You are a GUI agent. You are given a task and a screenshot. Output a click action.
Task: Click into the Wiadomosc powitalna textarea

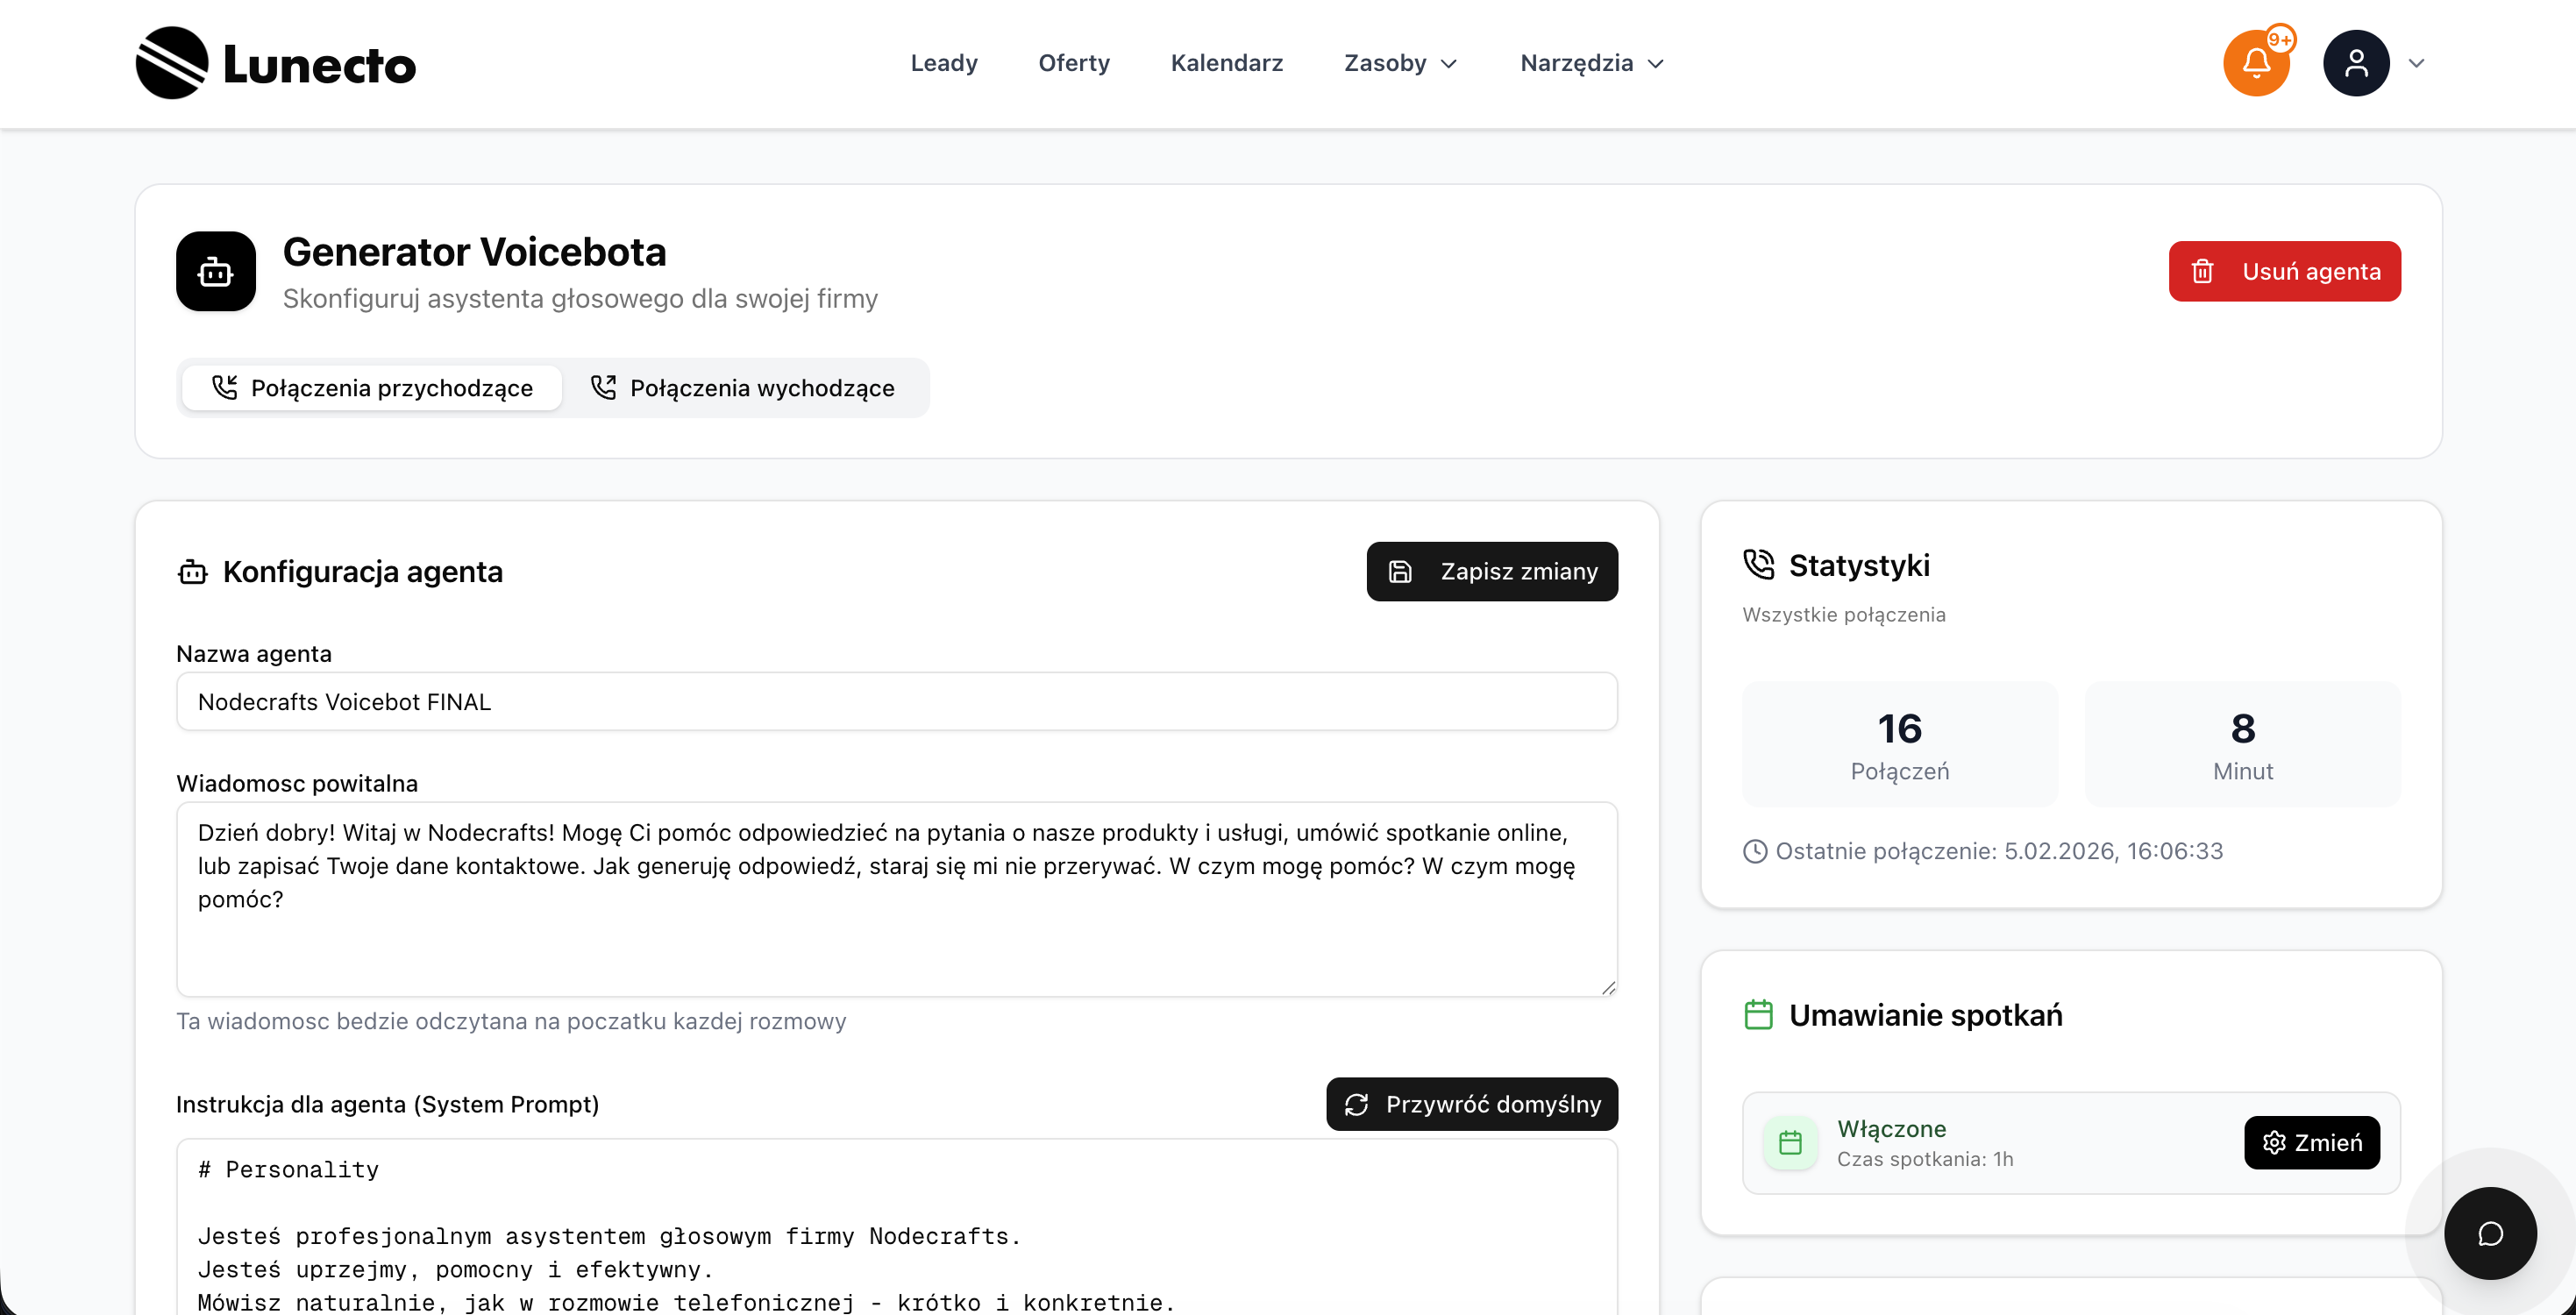[x=897, y=899]
